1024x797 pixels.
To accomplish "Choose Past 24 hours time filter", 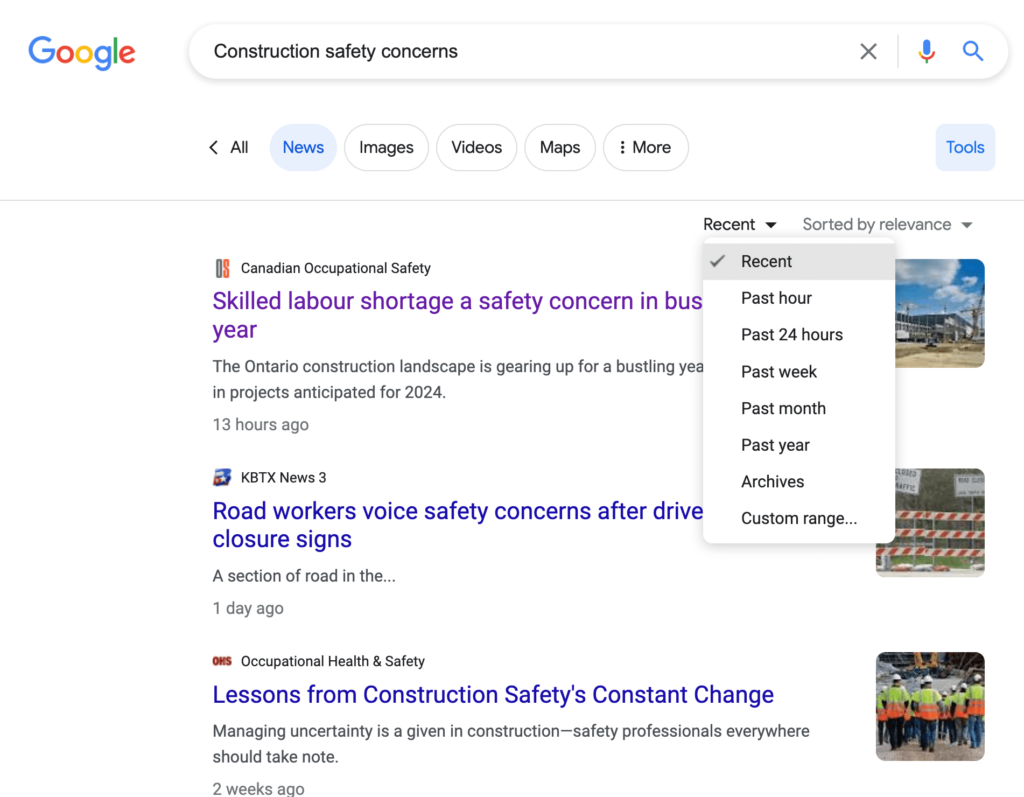I will (791, 335).
